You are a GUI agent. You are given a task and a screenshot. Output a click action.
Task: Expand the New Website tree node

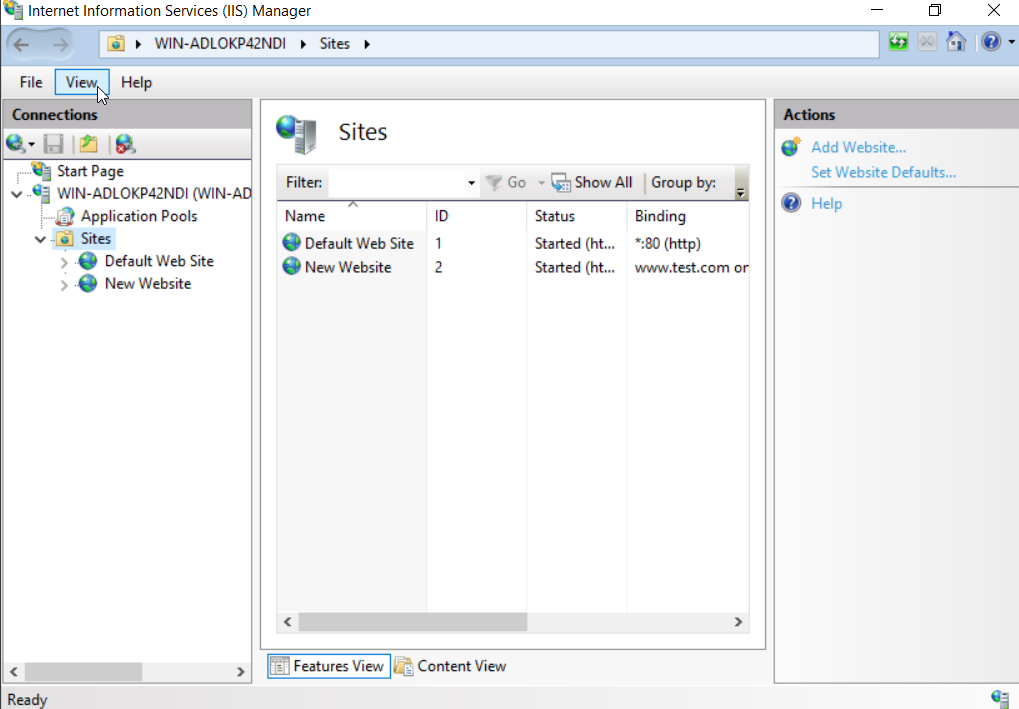pyautogui.click(x=65, y=285)
